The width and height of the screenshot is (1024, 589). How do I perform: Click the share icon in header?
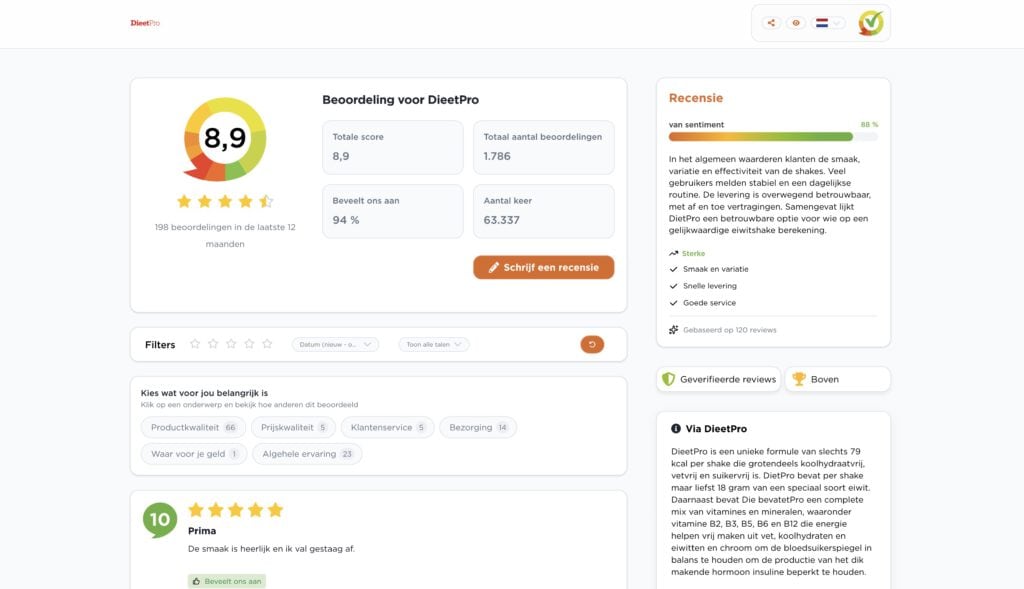click(x=771, y=23)
